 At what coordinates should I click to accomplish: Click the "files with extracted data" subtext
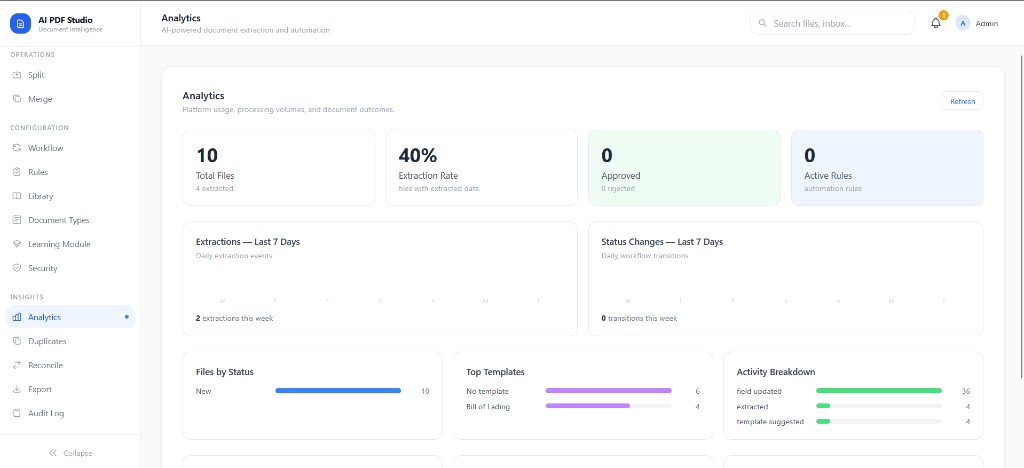pyautogui.click(x=438, y=189)
